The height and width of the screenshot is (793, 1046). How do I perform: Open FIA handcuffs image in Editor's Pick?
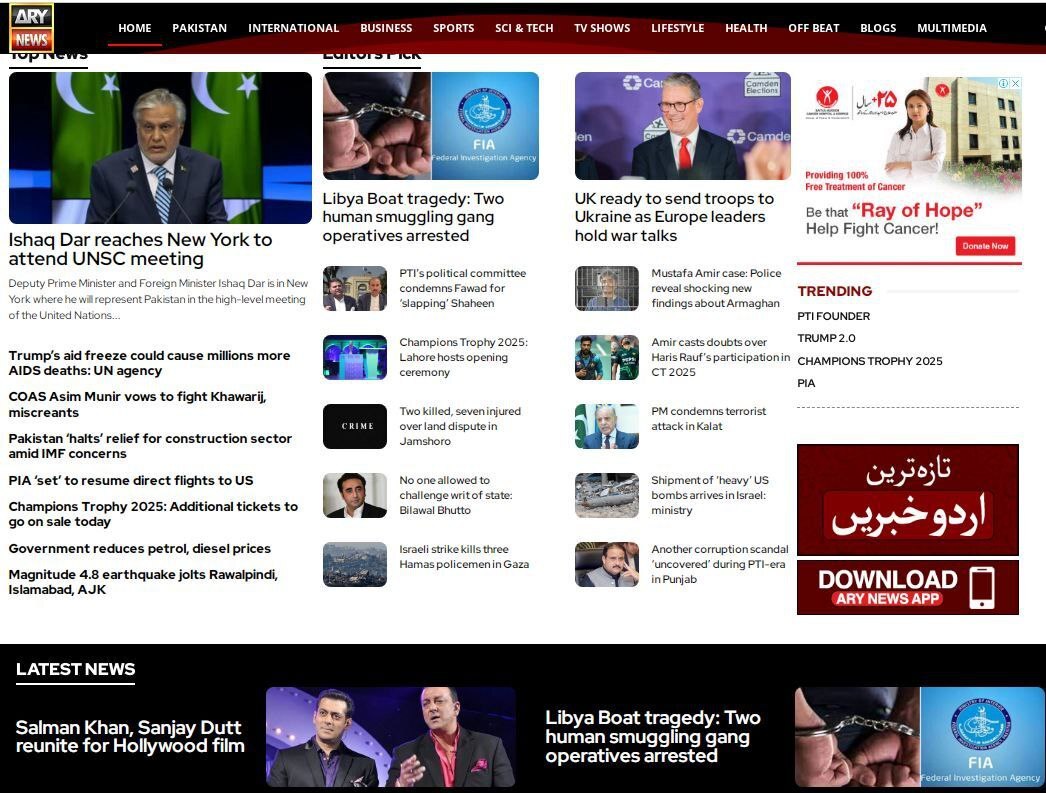coord(431,125)
